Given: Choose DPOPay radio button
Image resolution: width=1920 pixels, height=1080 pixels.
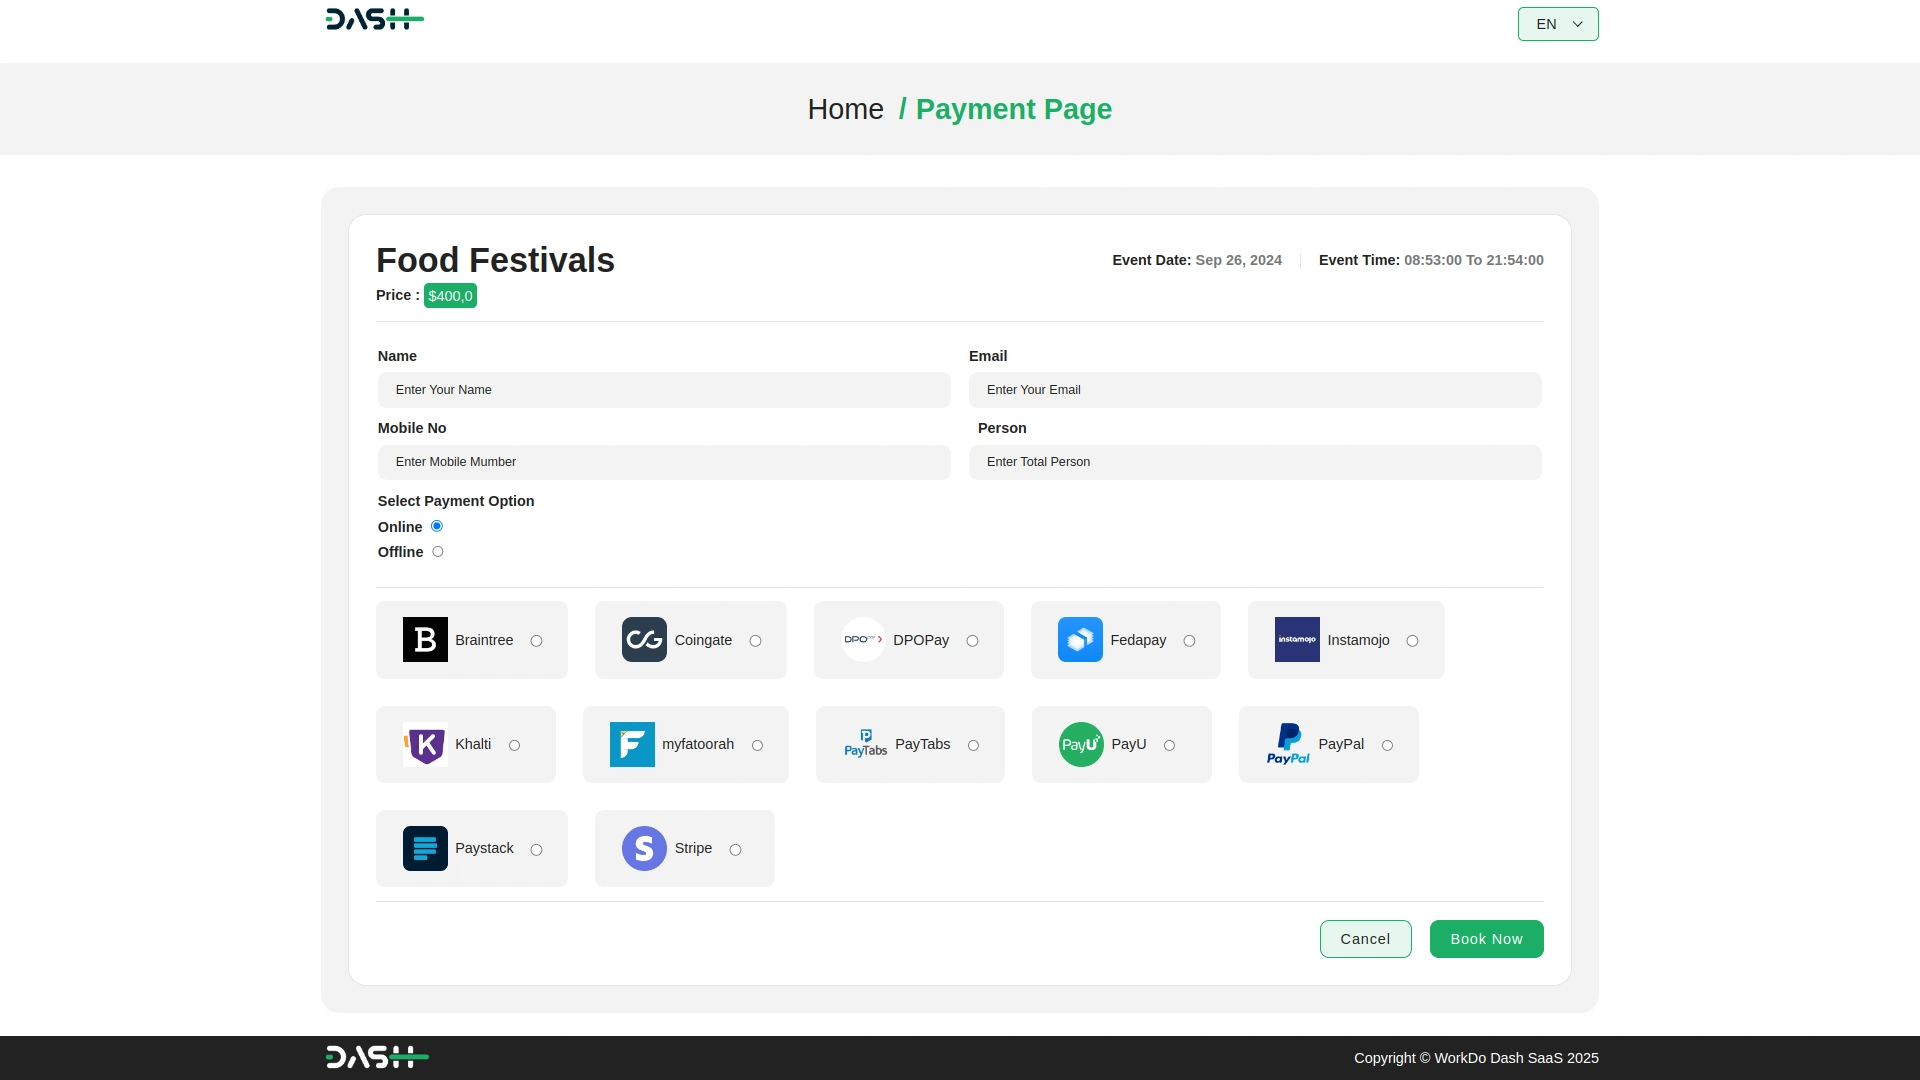Looking at the screenshot, I should click(x=972, y=641).
